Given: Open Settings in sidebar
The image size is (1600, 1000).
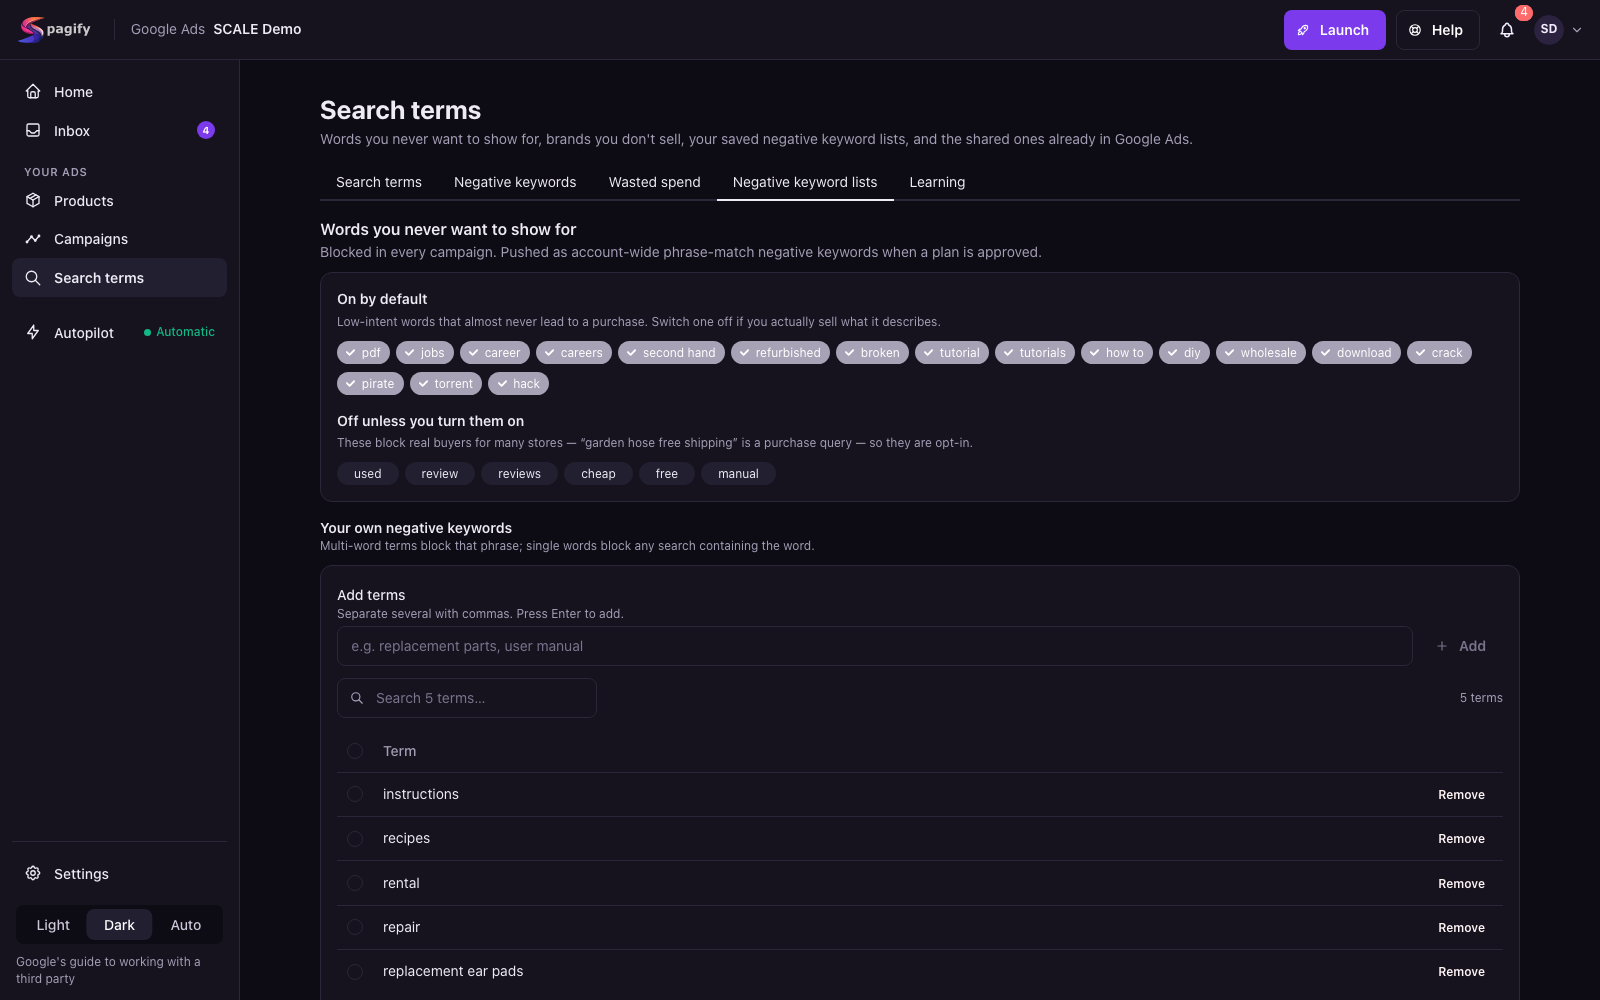Looking at the screenshot, I should pyautogui.click(x=119, y=874).
